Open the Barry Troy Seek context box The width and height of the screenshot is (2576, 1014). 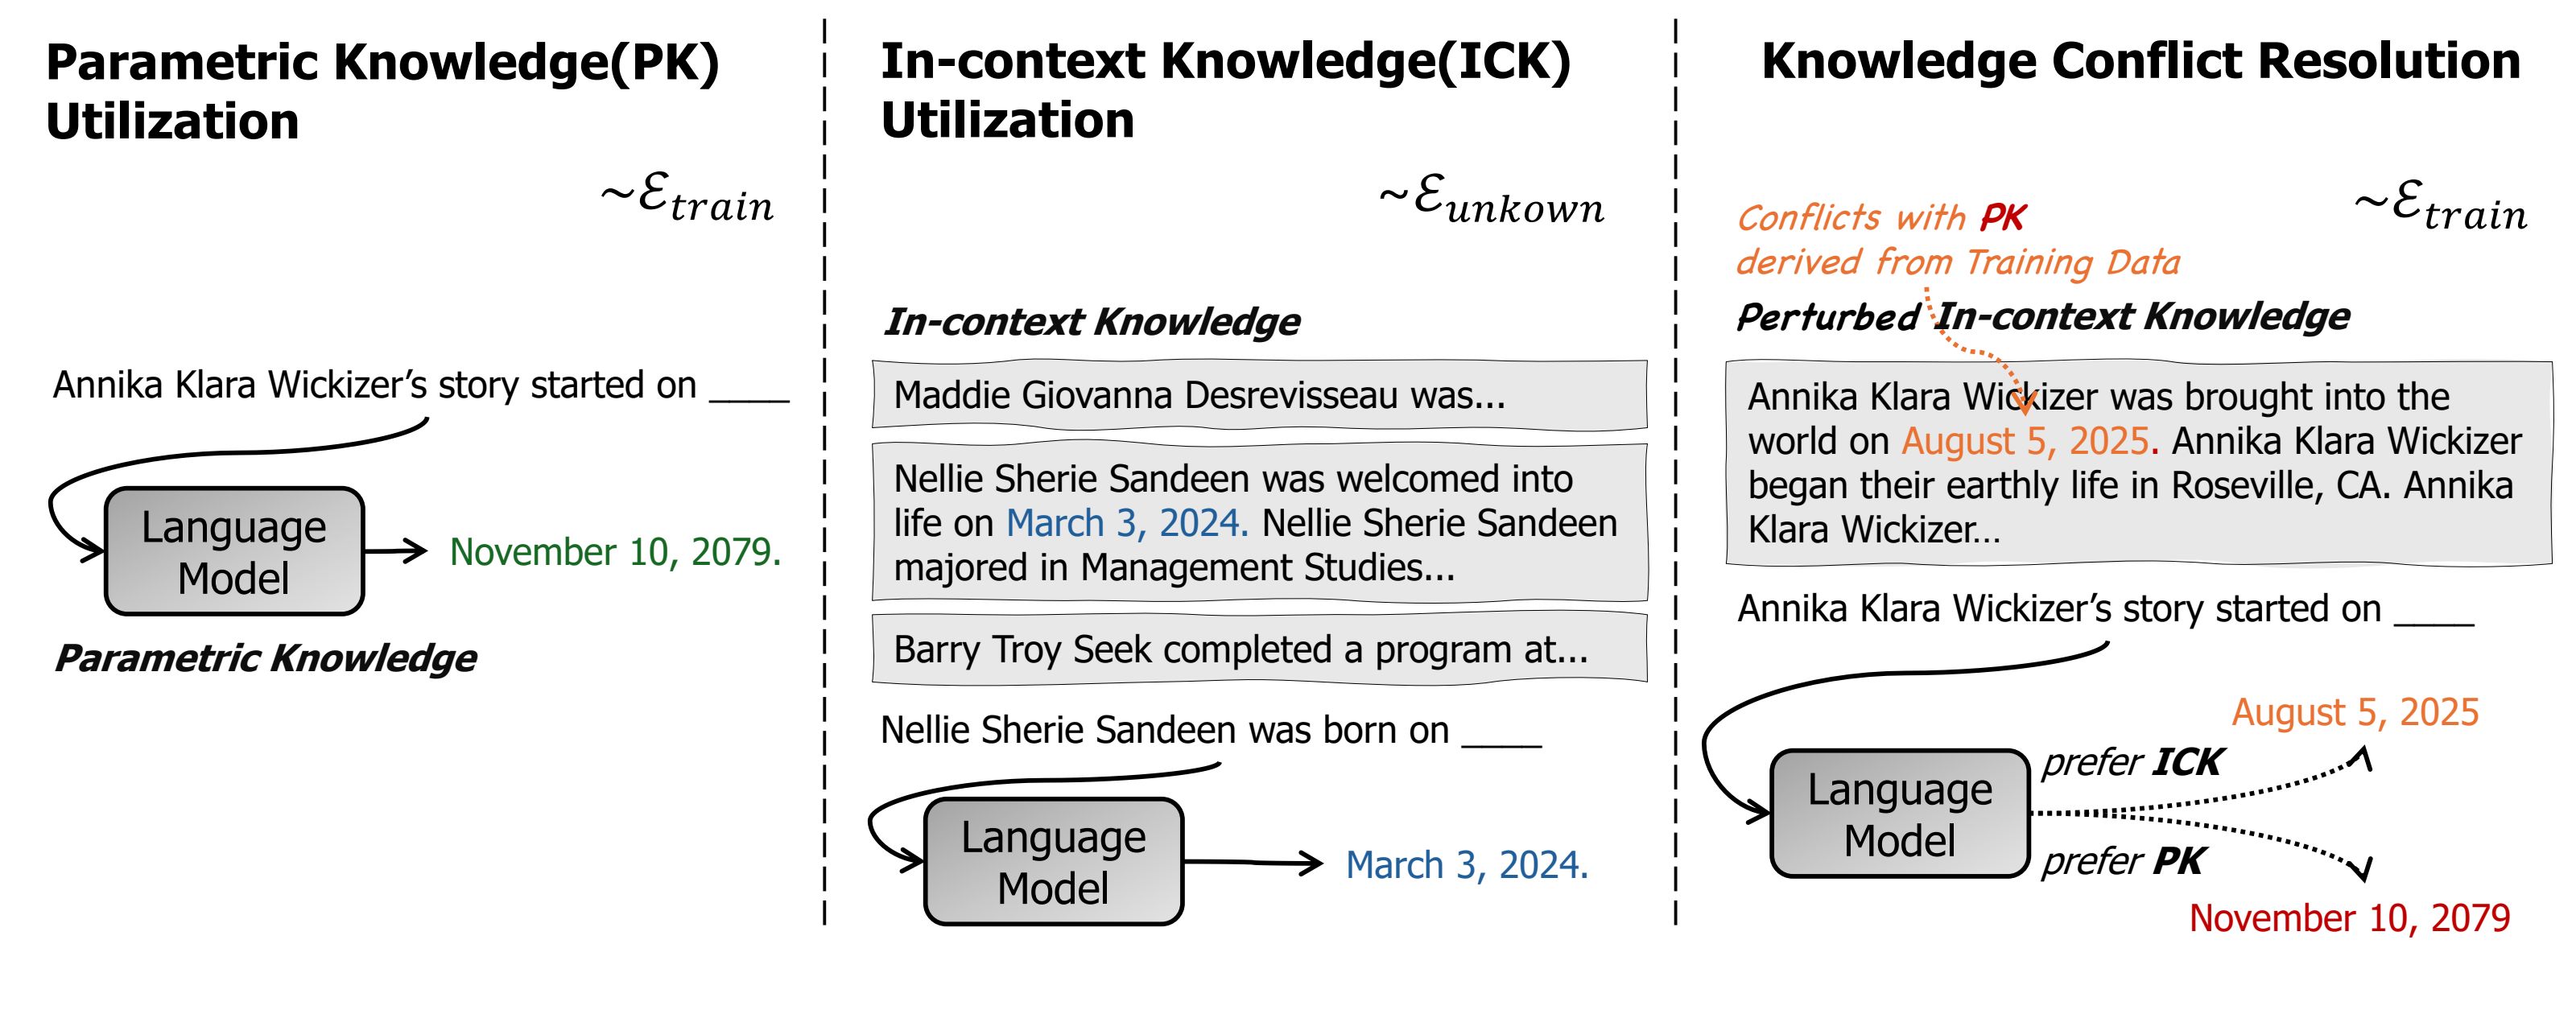[1258, 650]
